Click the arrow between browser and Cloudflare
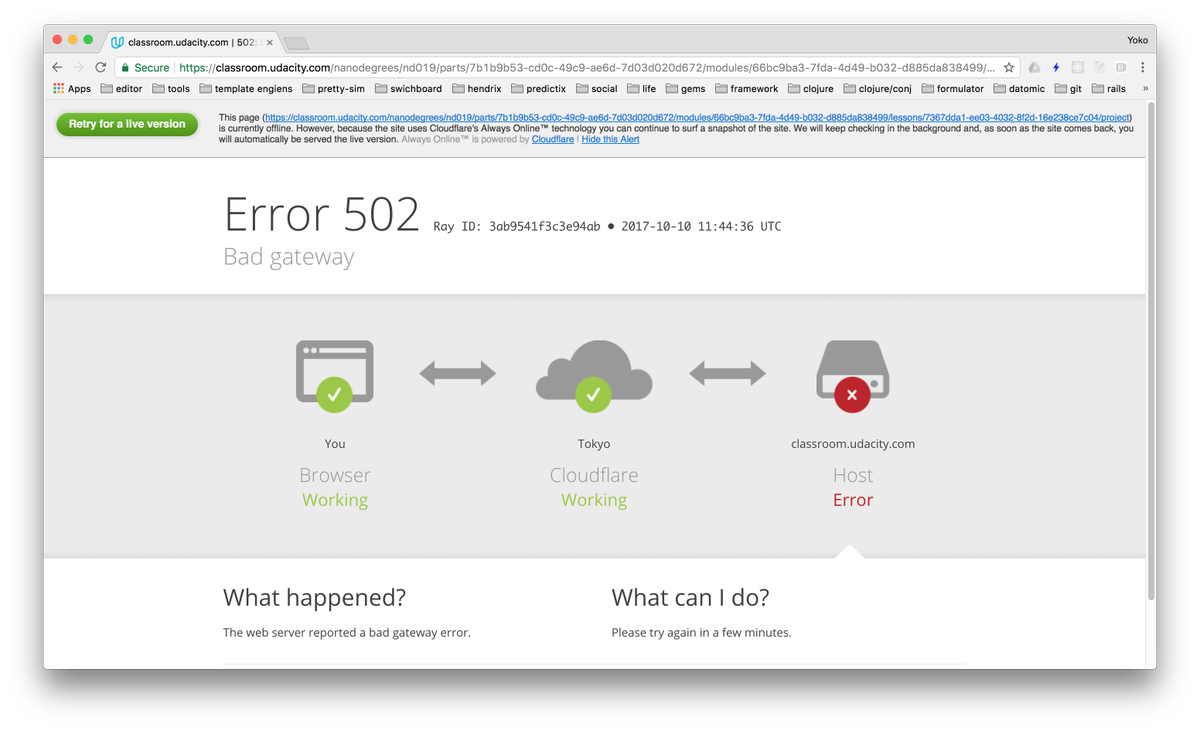The width and height of the screenshot is (1200, 731). pos(457,373)
